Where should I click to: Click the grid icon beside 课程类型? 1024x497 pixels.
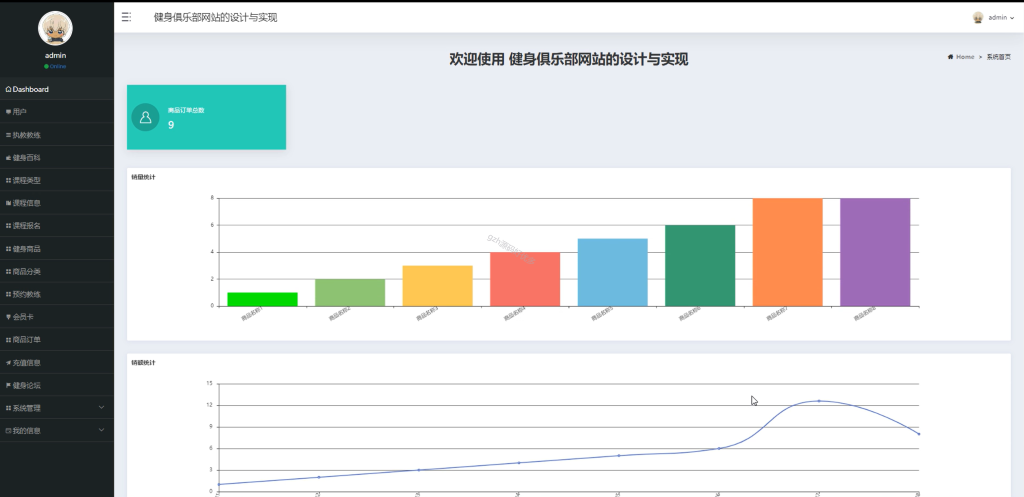coord(8,181)
